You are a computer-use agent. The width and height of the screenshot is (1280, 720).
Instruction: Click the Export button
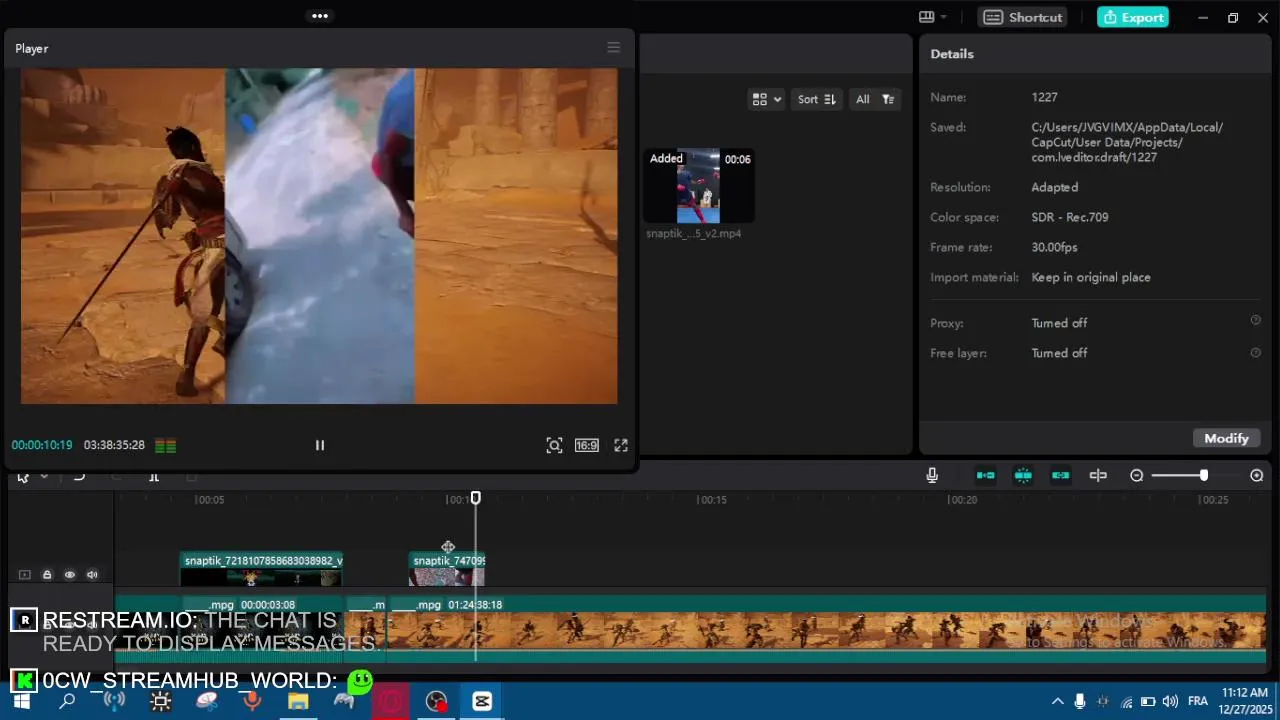coord(1133,17)
